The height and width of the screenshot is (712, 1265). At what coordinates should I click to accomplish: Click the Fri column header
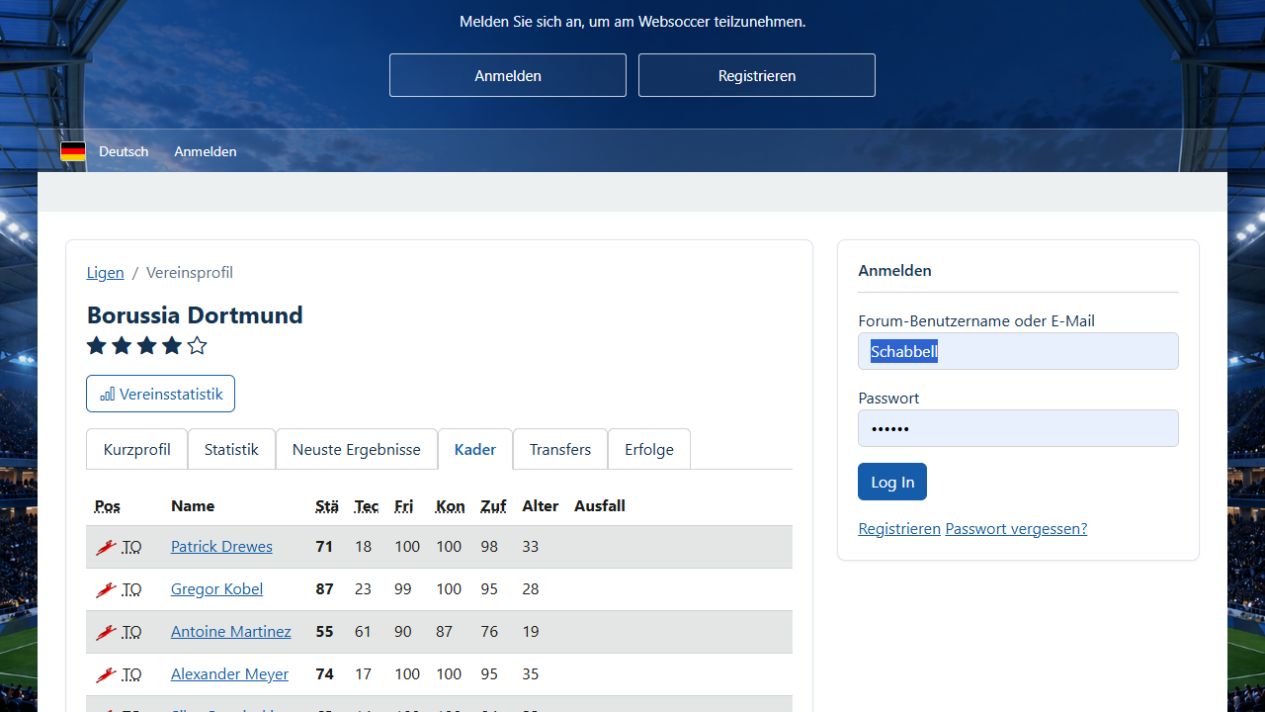[404, 506]
